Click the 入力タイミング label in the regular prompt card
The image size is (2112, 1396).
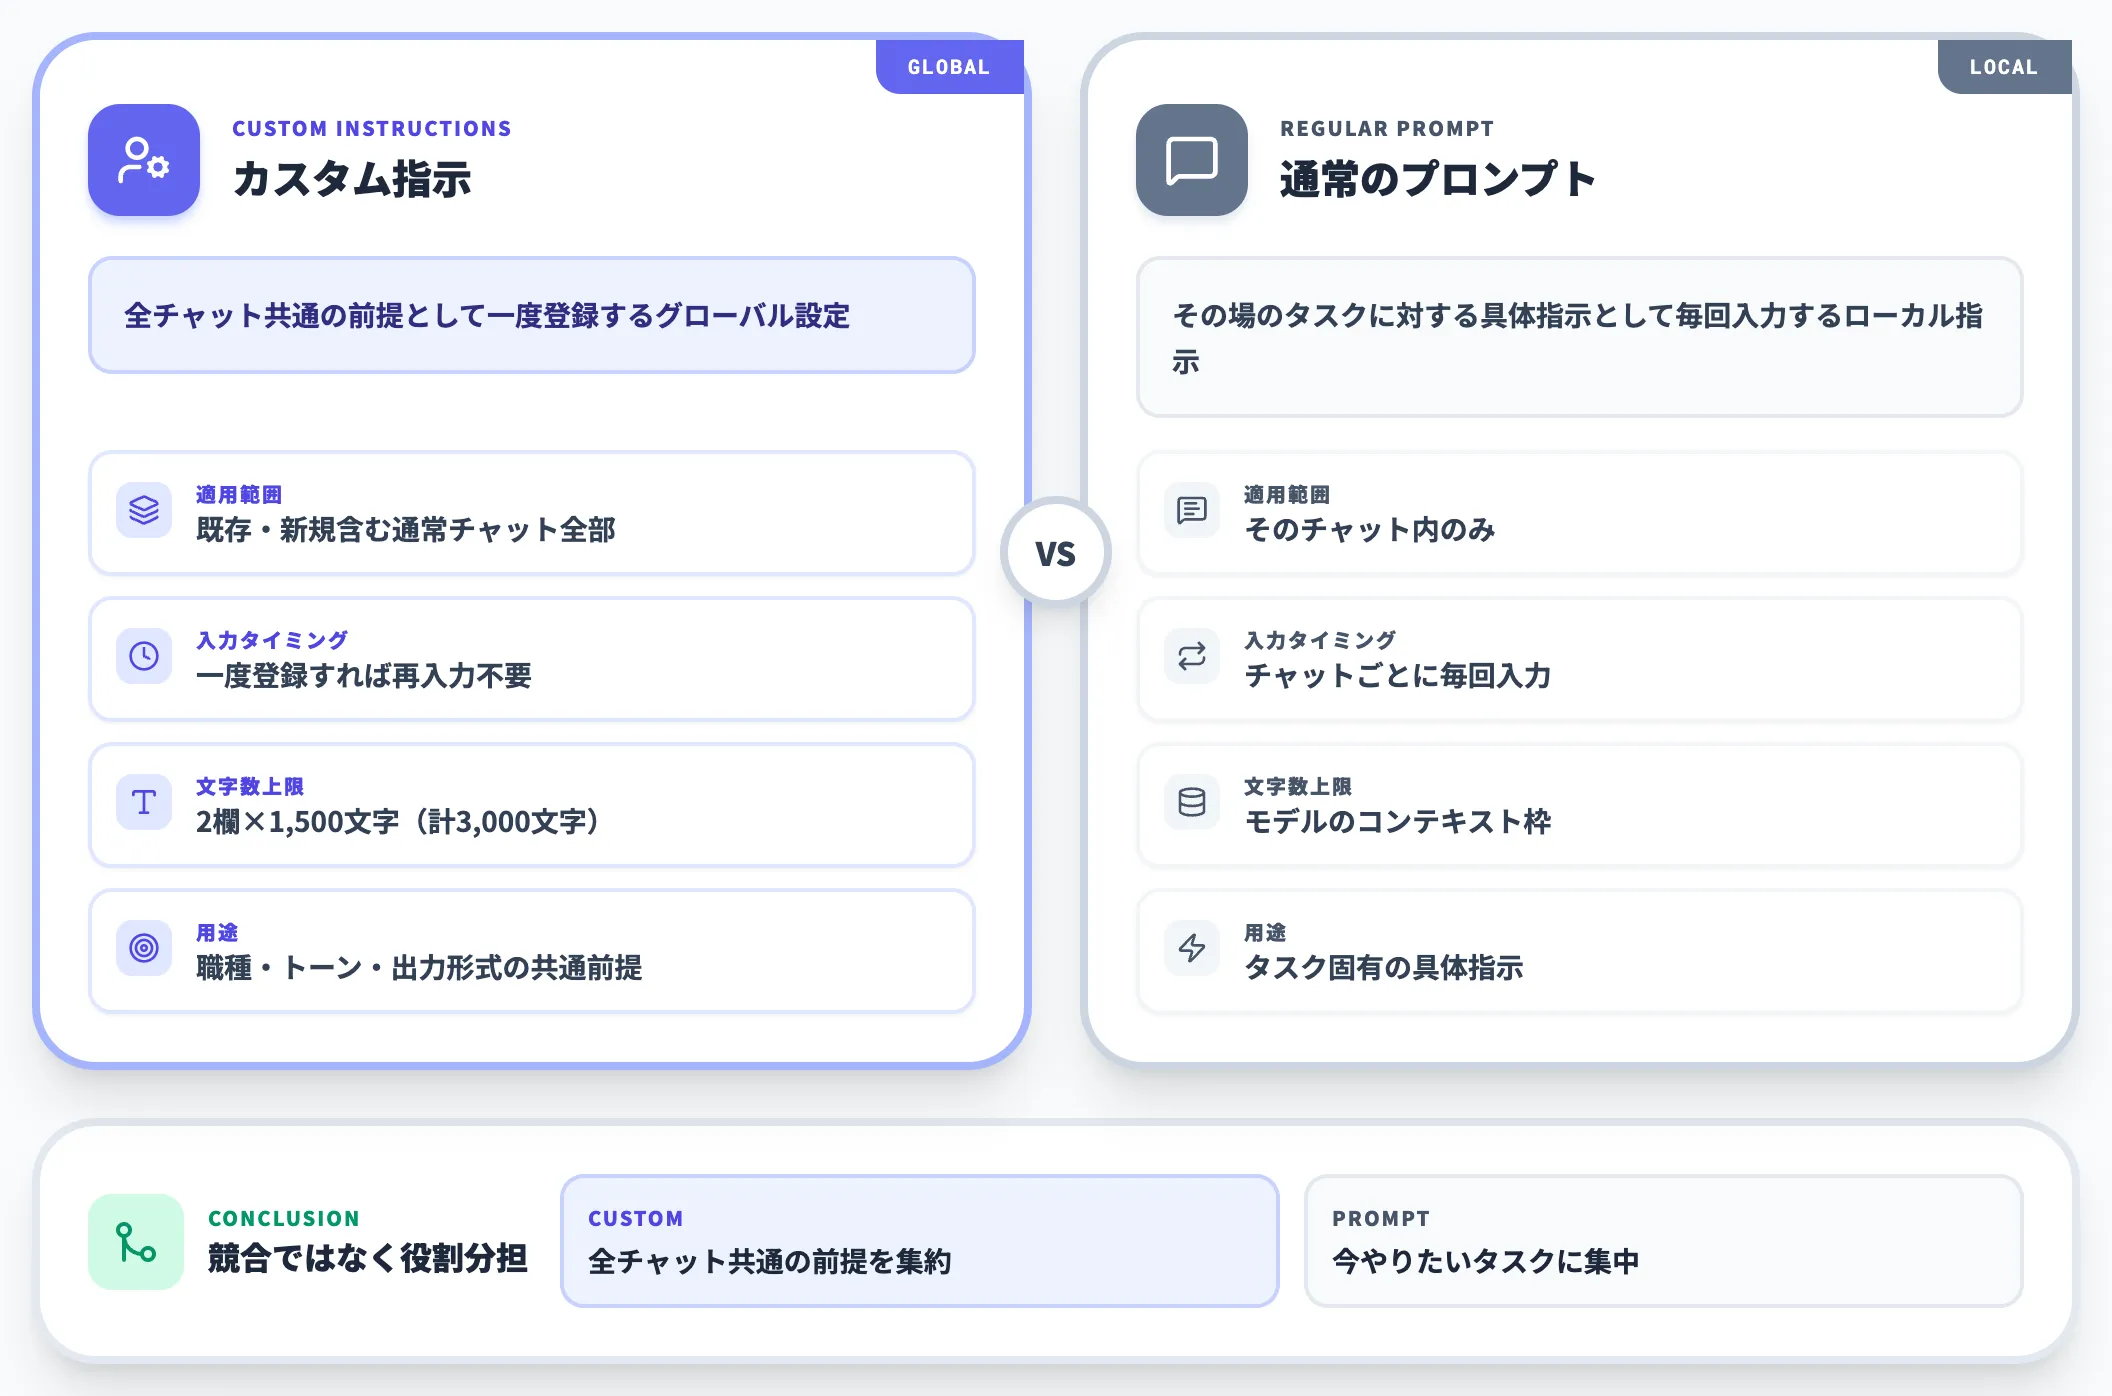coord(1320,641)
